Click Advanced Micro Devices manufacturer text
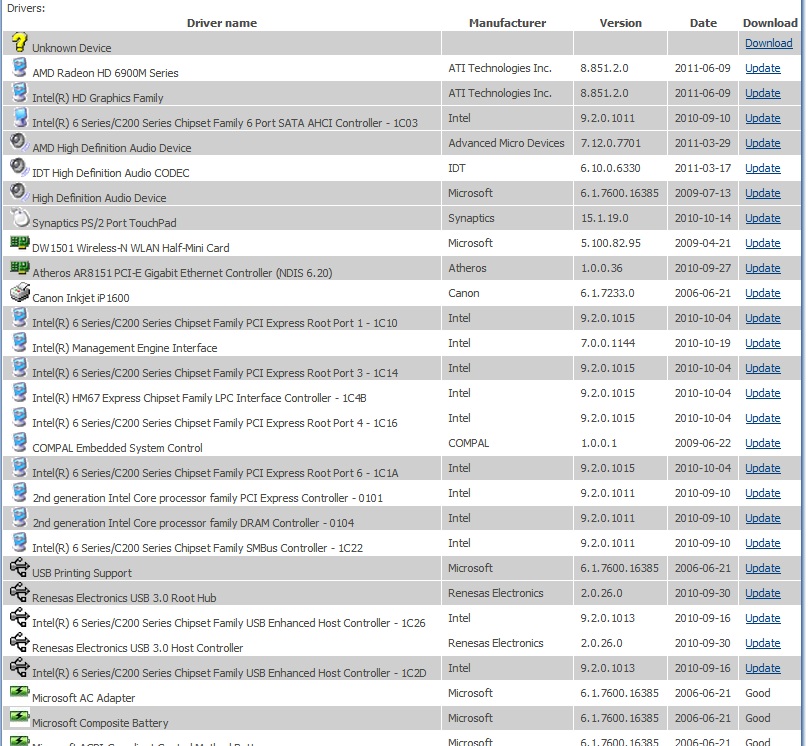 506,143
